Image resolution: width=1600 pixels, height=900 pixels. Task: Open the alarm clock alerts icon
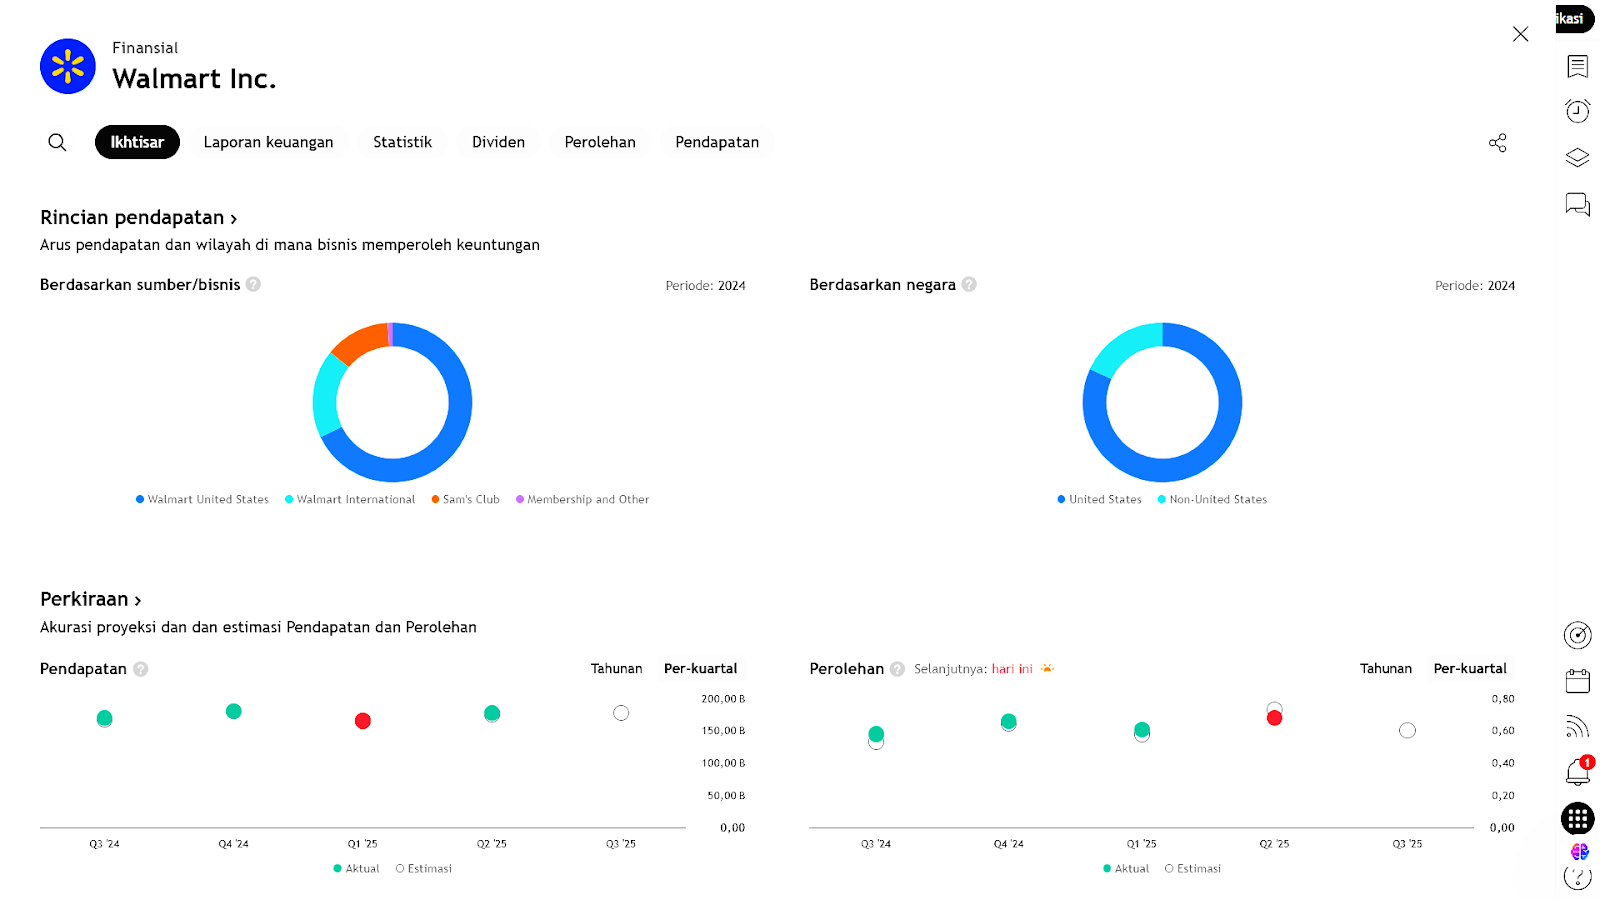pyautogui.click(x=1577, y=111)
